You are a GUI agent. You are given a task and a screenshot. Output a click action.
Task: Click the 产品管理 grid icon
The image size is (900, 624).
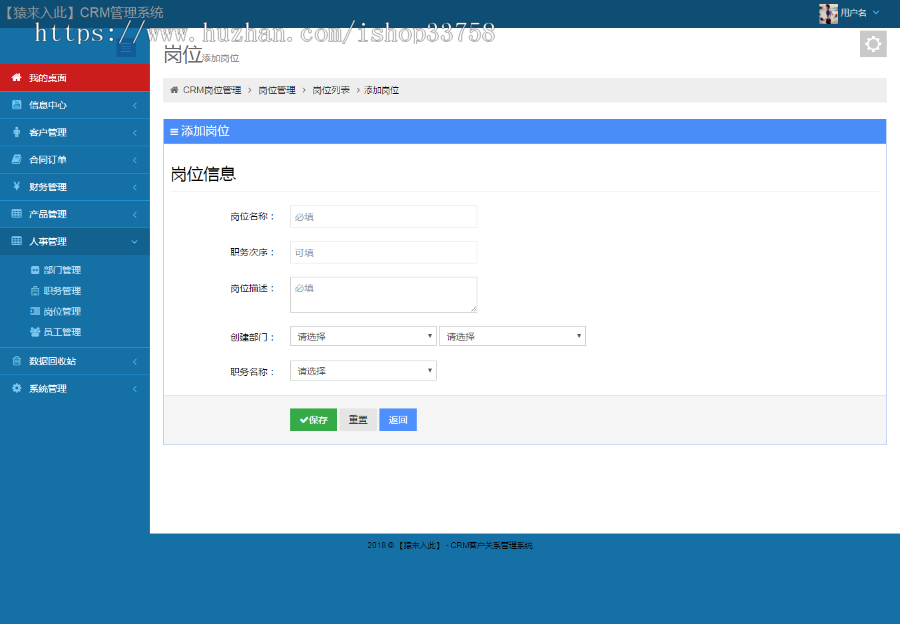click(16, 213)
